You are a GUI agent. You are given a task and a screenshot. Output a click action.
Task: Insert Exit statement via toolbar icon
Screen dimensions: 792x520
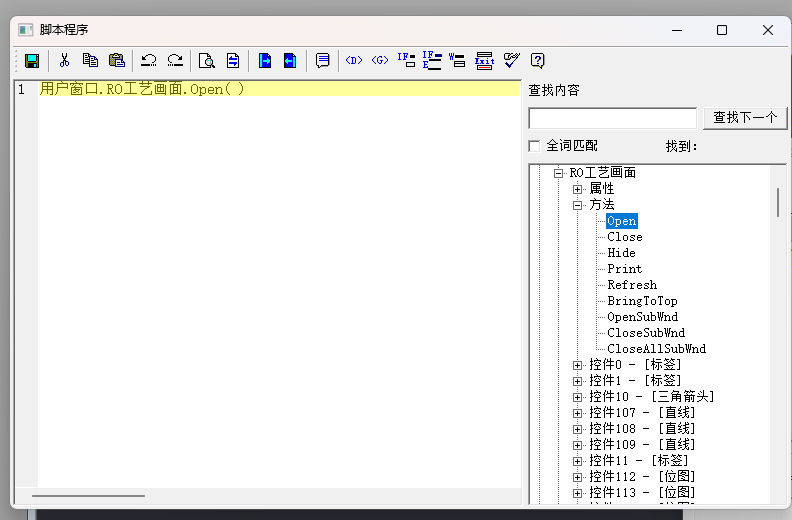click(484, 60)
